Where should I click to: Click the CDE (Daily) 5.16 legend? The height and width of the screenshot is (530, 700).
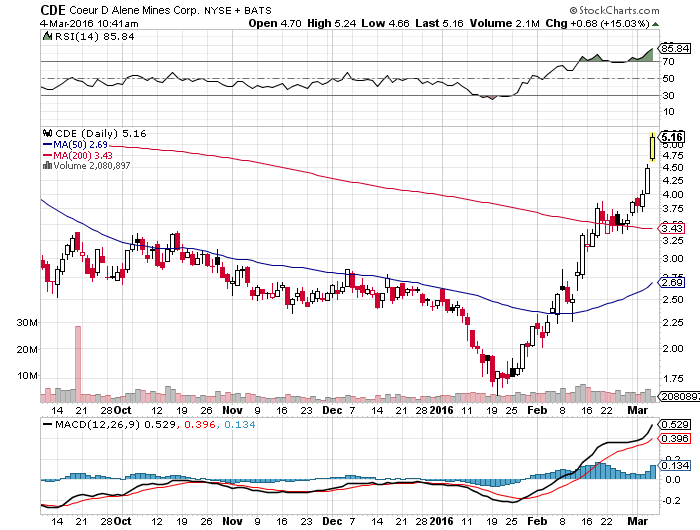tap(100, 134)
